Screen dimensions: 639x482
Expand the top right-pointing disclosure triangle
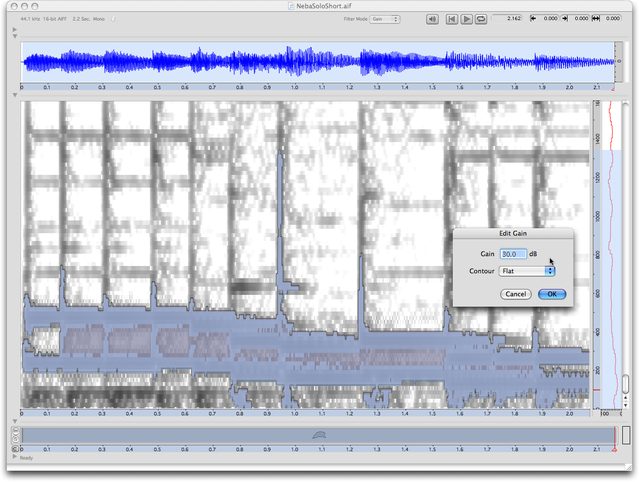pos(14,29)
